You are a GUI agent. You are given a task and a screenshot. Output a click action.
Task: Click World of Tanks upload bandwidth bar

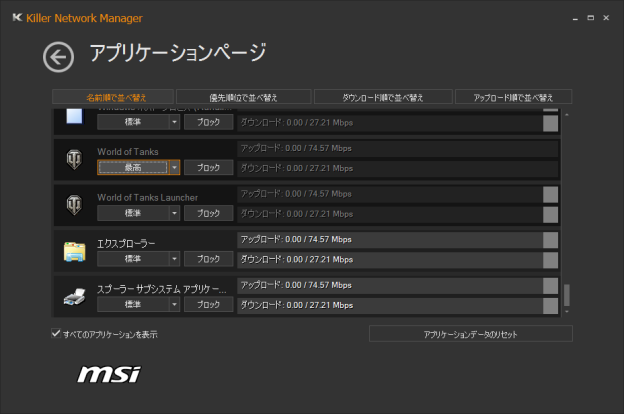click(398, 148)
